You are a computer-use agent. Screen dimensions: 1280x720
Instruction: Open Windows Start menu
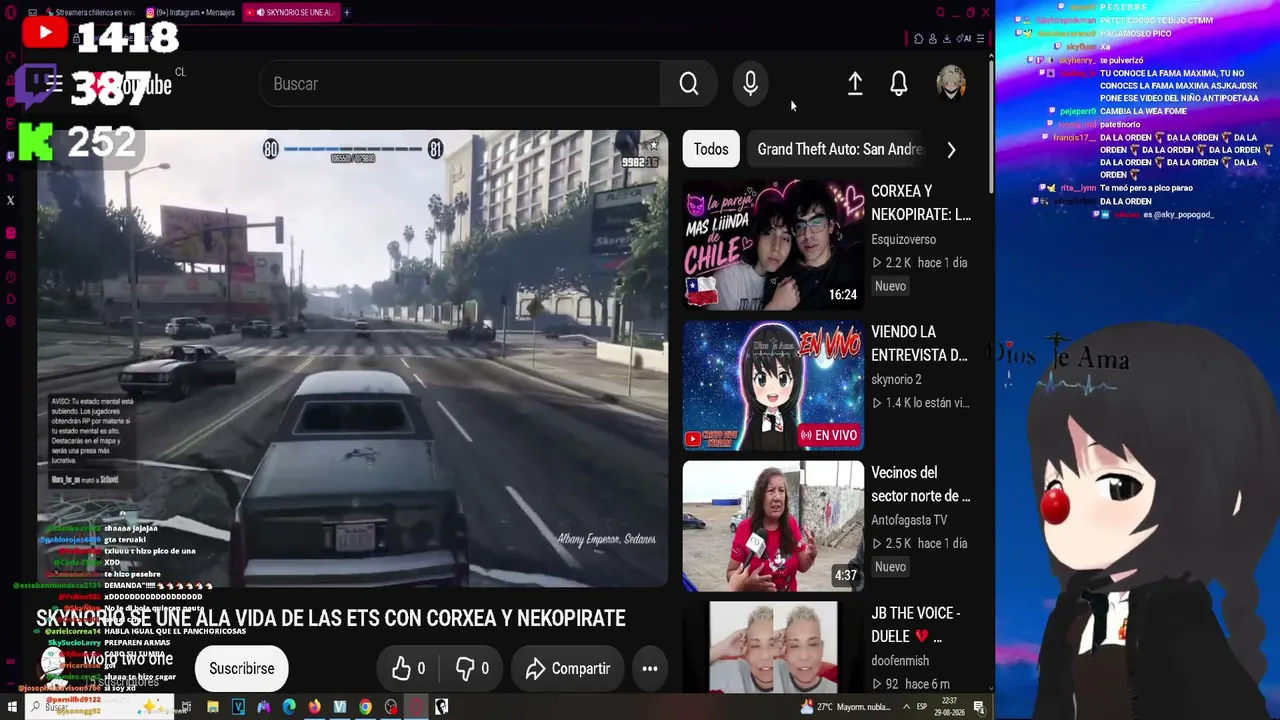(12, 708)
